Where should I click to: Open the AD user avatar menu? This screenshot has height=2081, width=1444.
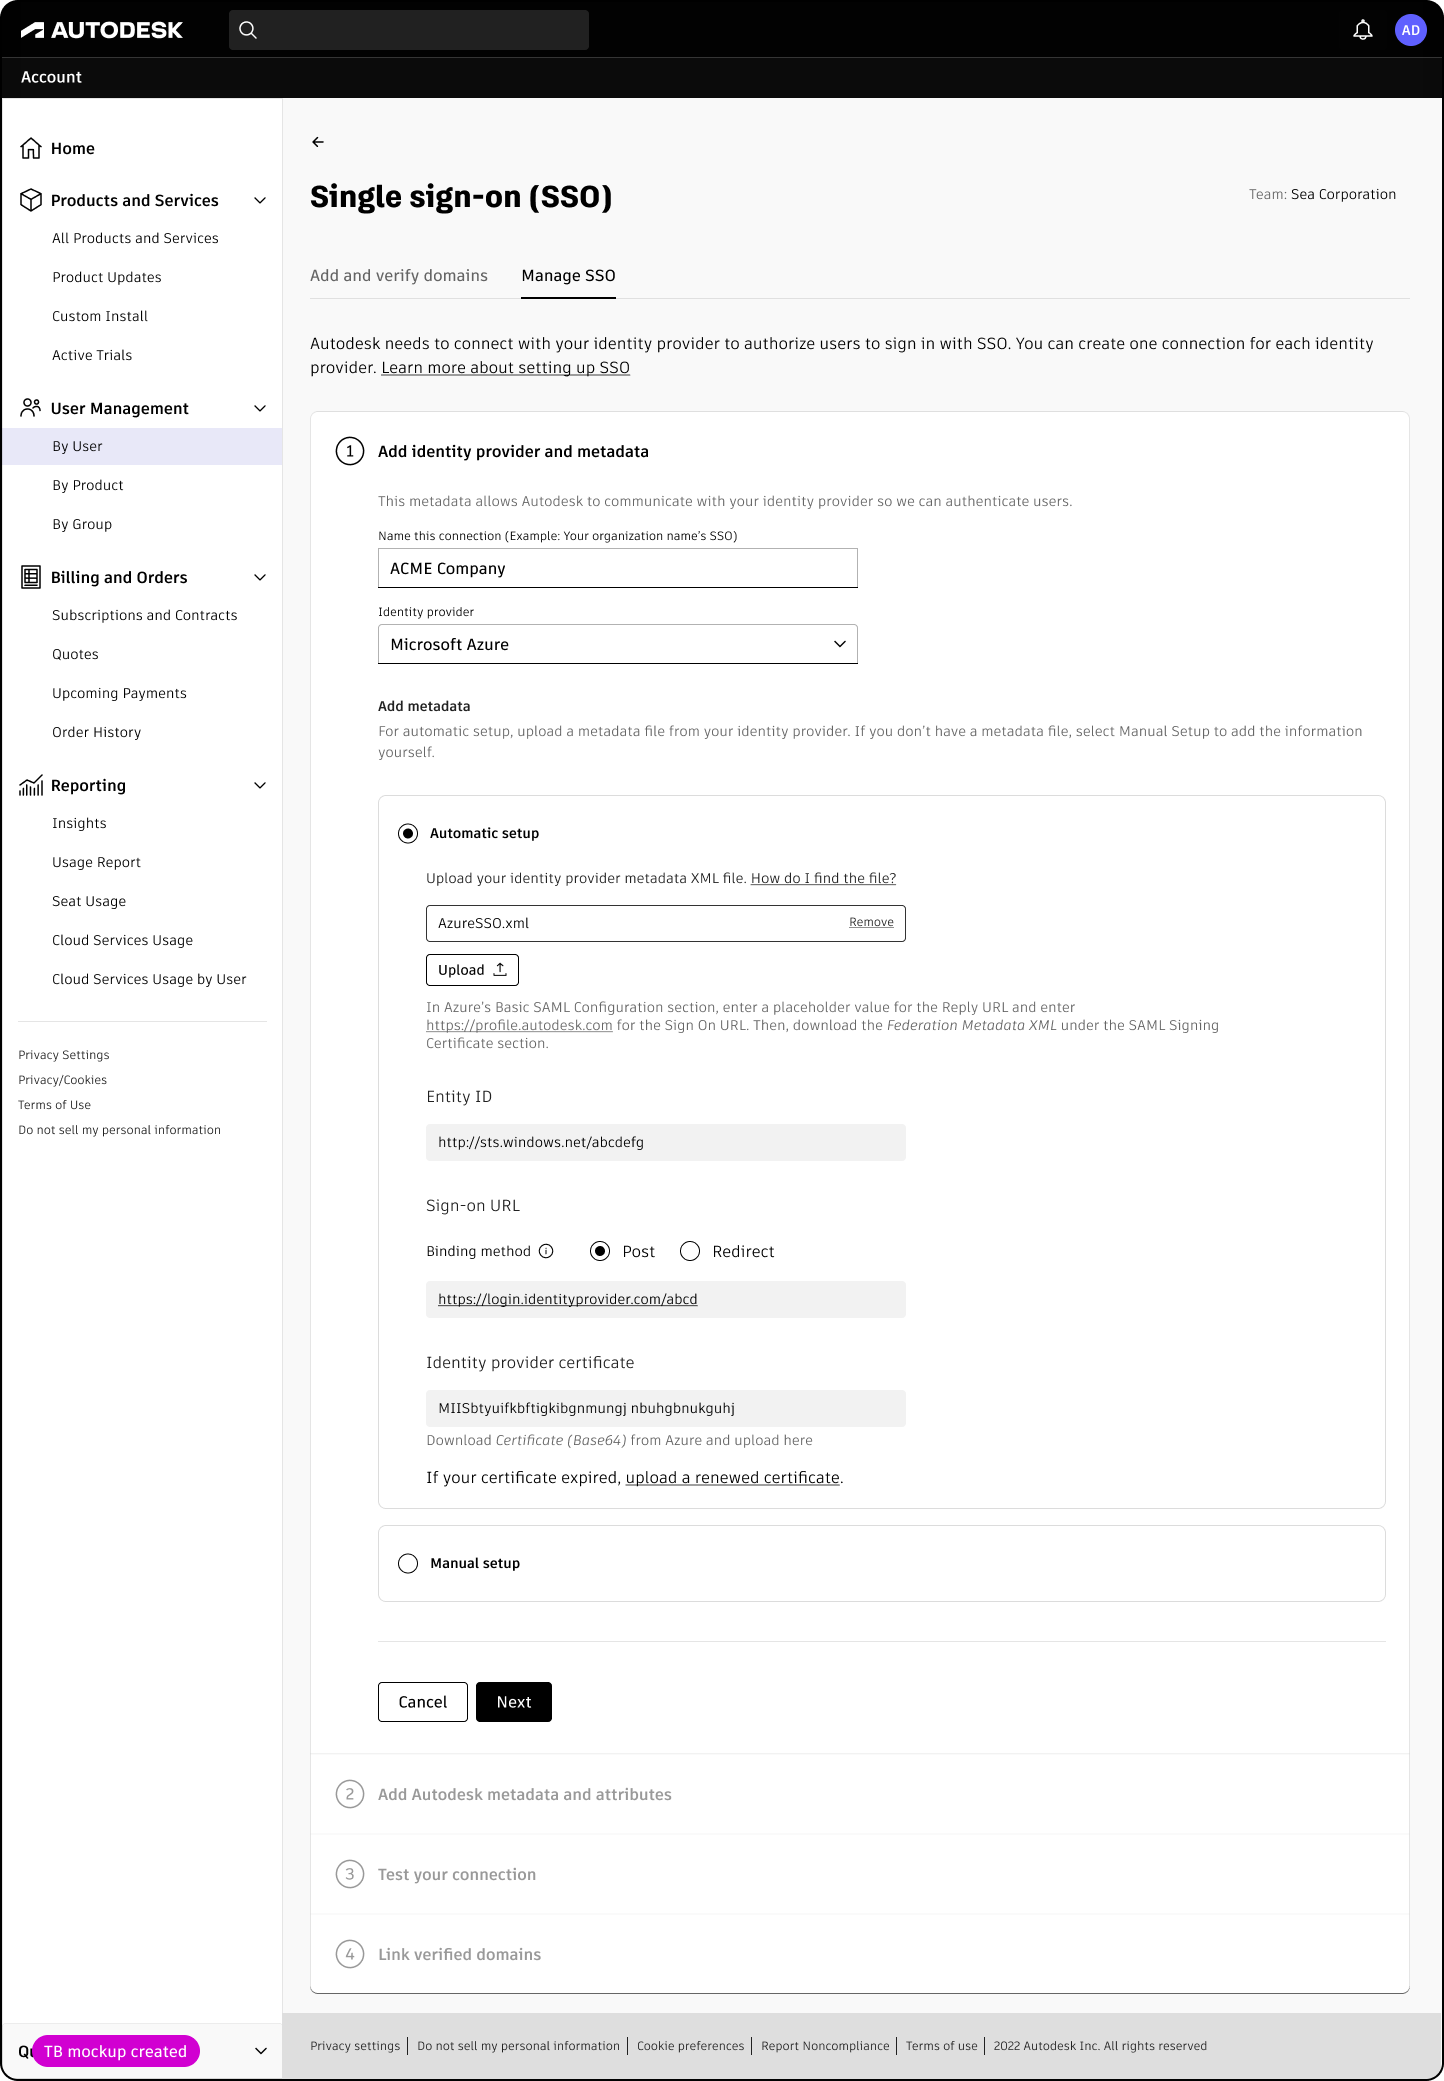pos(1410,30)
